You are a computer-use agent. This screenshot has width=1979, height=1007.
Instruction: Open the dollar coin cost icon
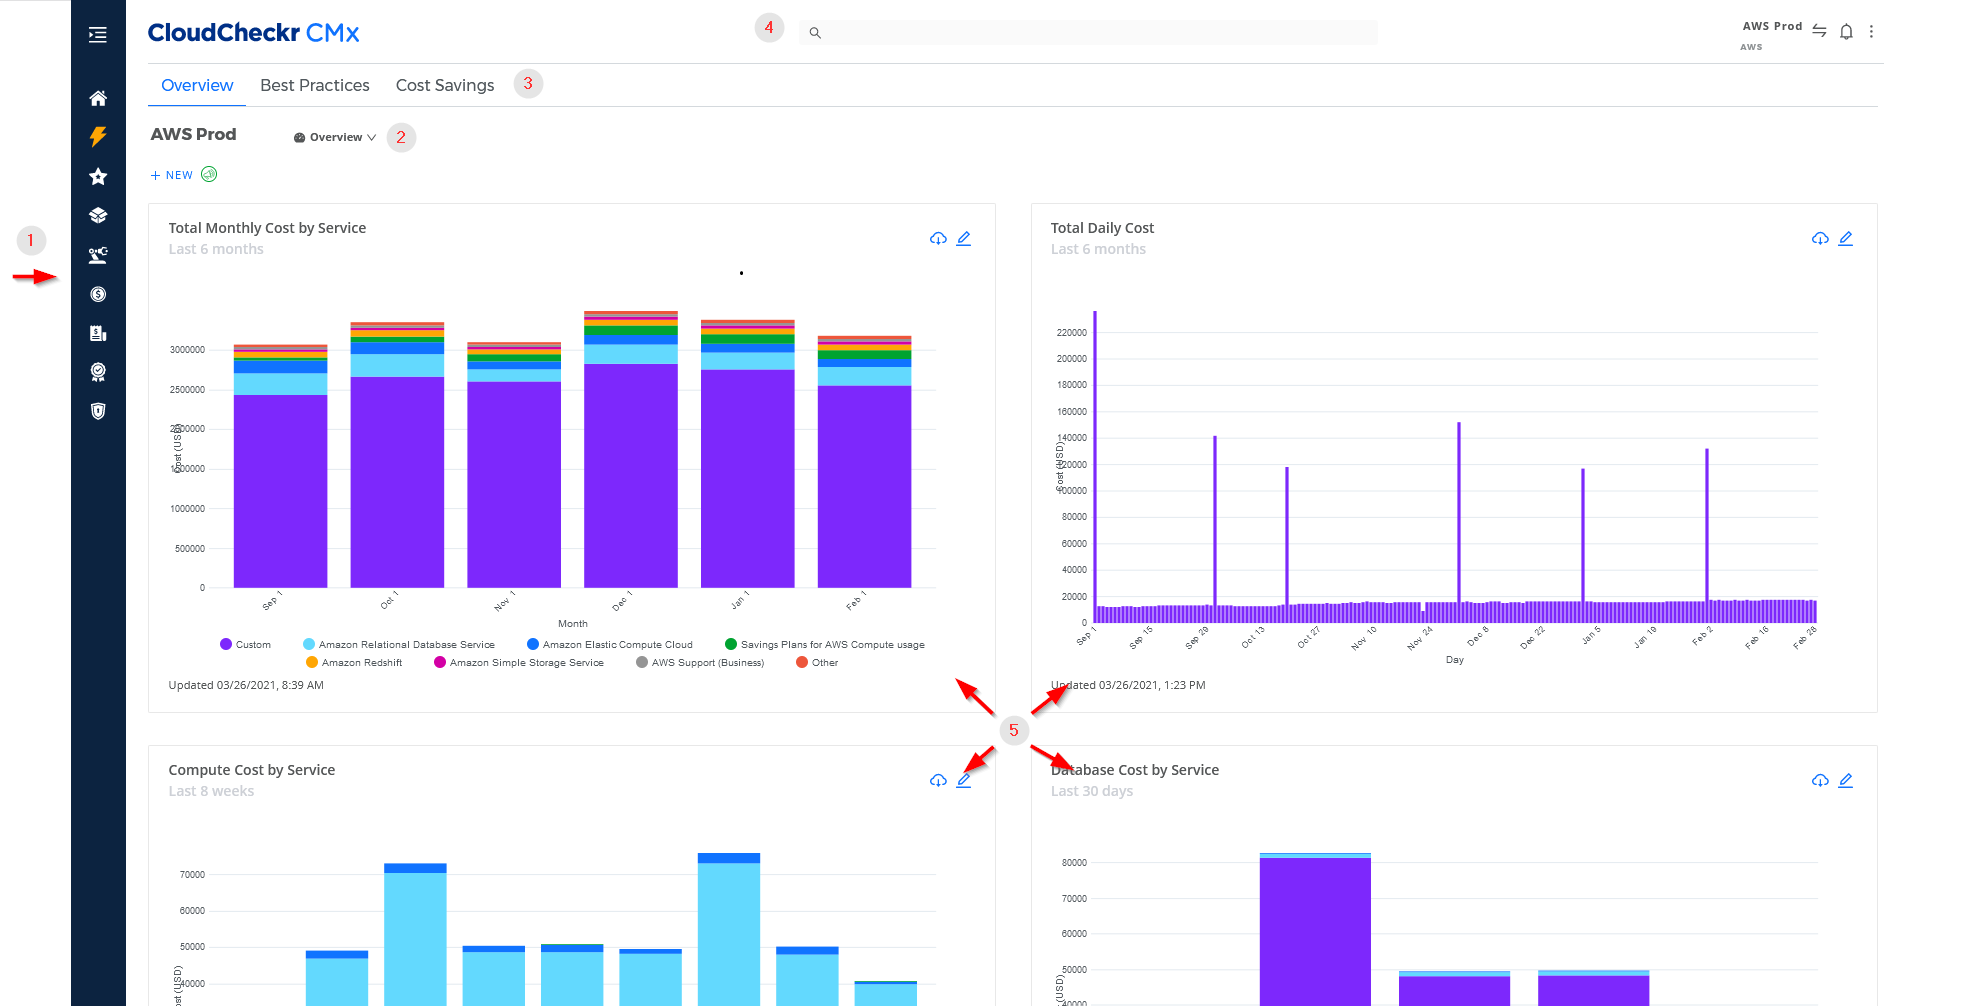(x=98, y=294)
